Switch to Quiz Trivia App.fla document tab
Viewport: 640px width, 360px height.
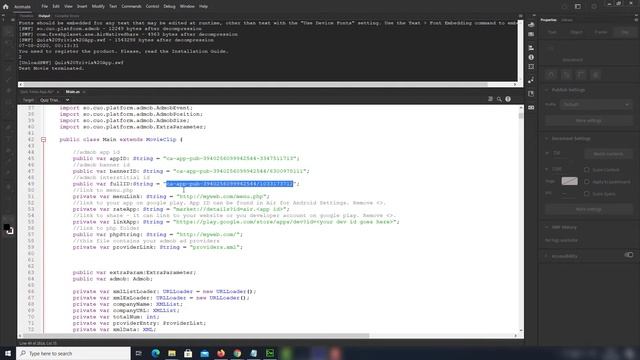click(x=37, y=92)
